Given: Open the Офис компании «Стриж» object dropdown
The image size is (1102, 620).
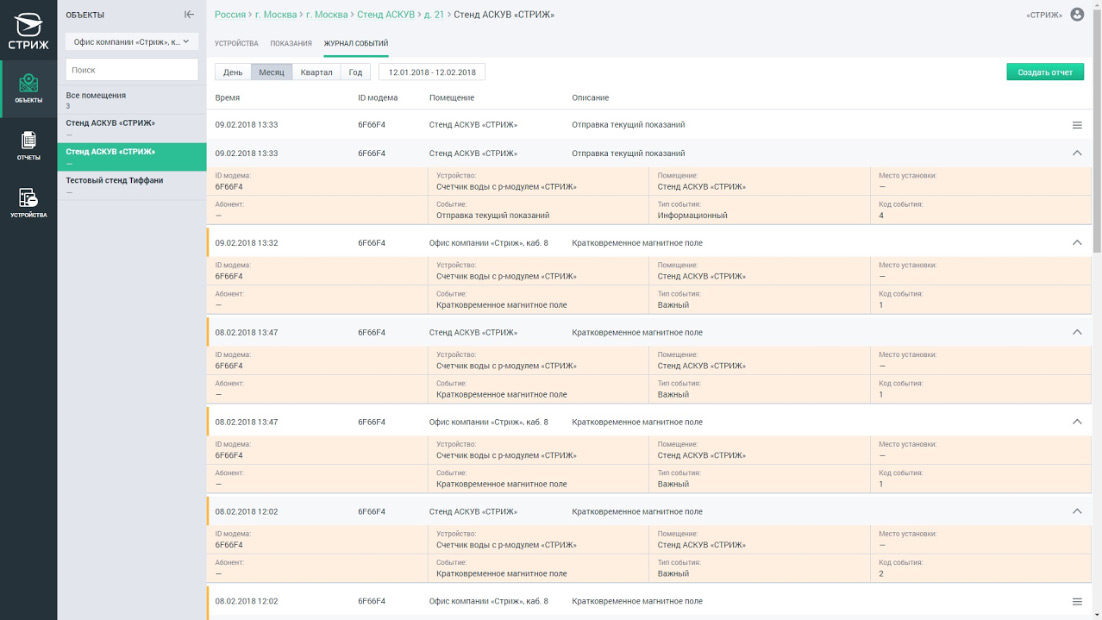Looking at the screenshot, I should point(131,42).
